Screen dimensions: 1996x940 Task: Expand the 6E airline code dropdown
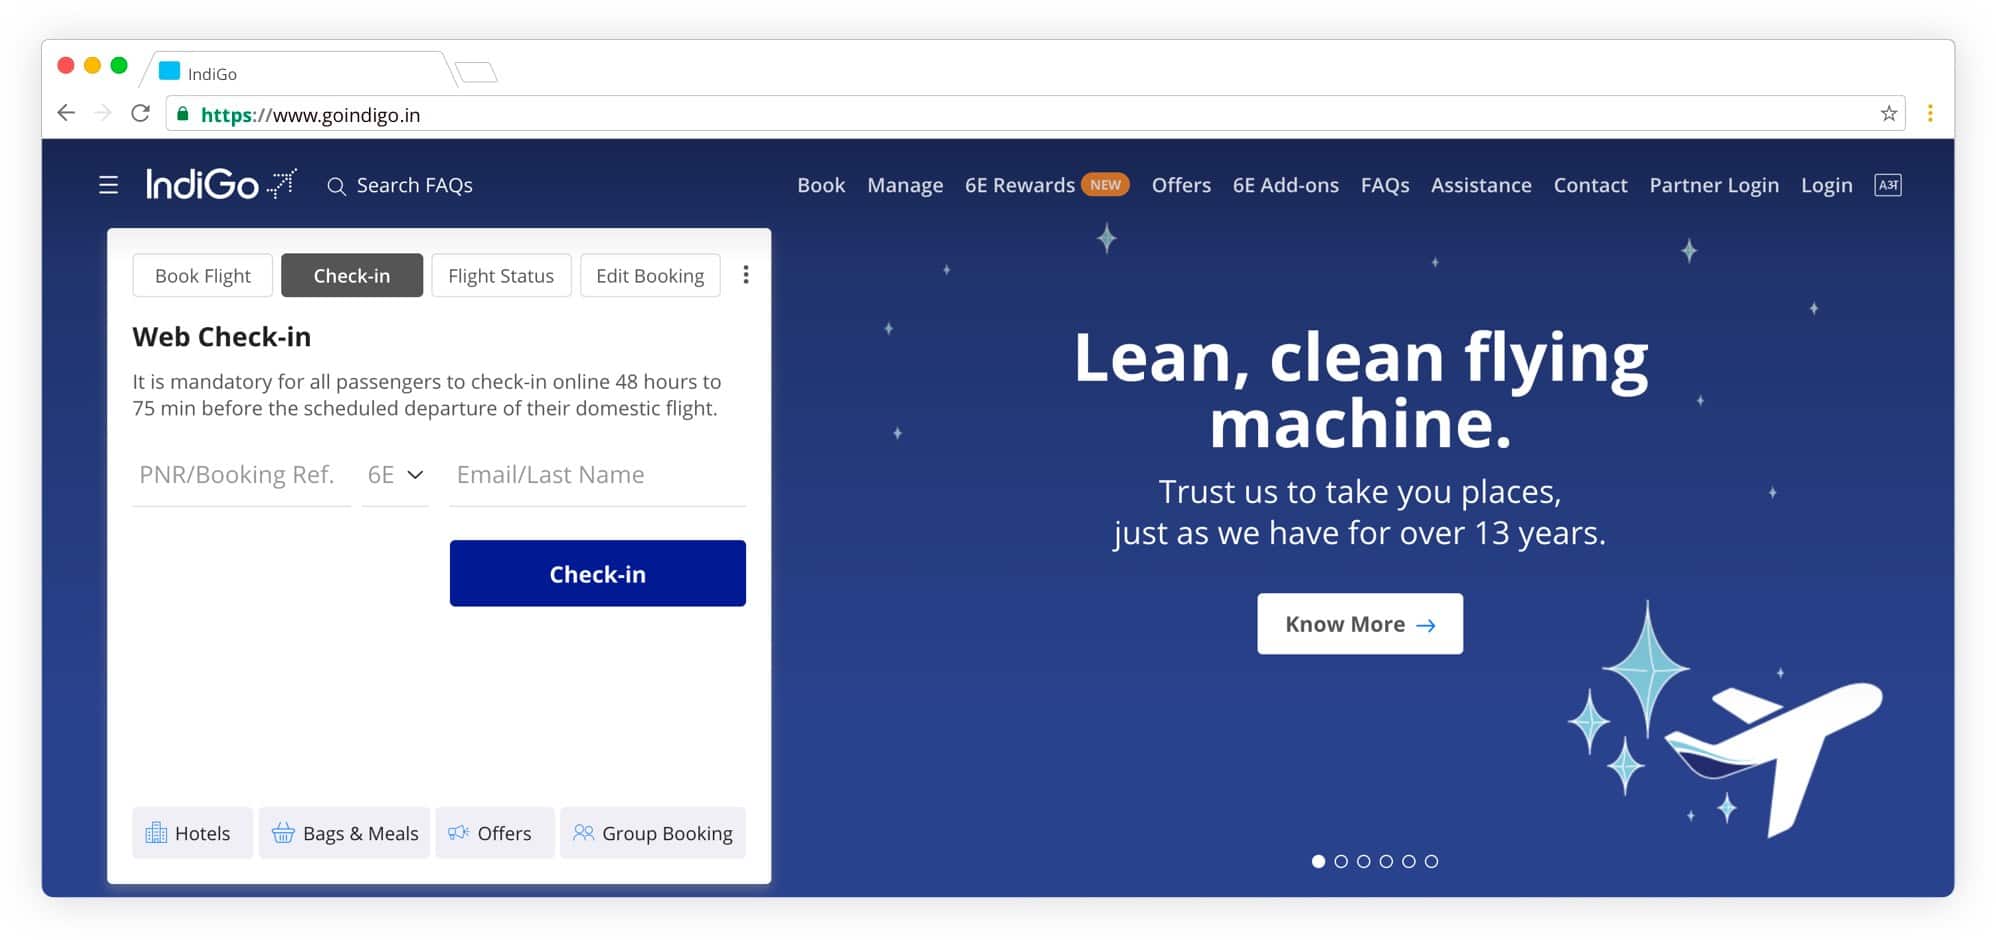(x=395, y=475)
